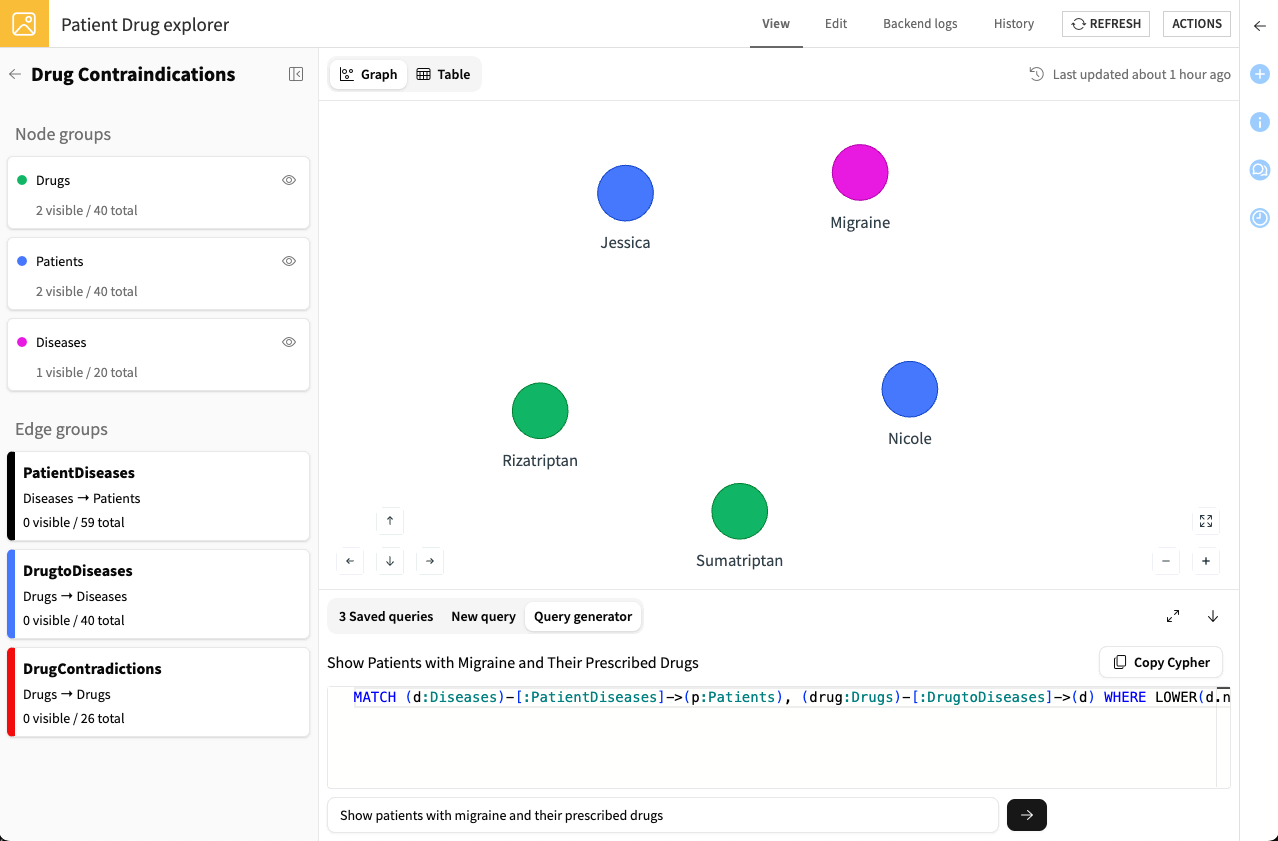1278x841 pixels.
Task: Expand the query panel to fullscreen
Action: [x=1173, y=616]
